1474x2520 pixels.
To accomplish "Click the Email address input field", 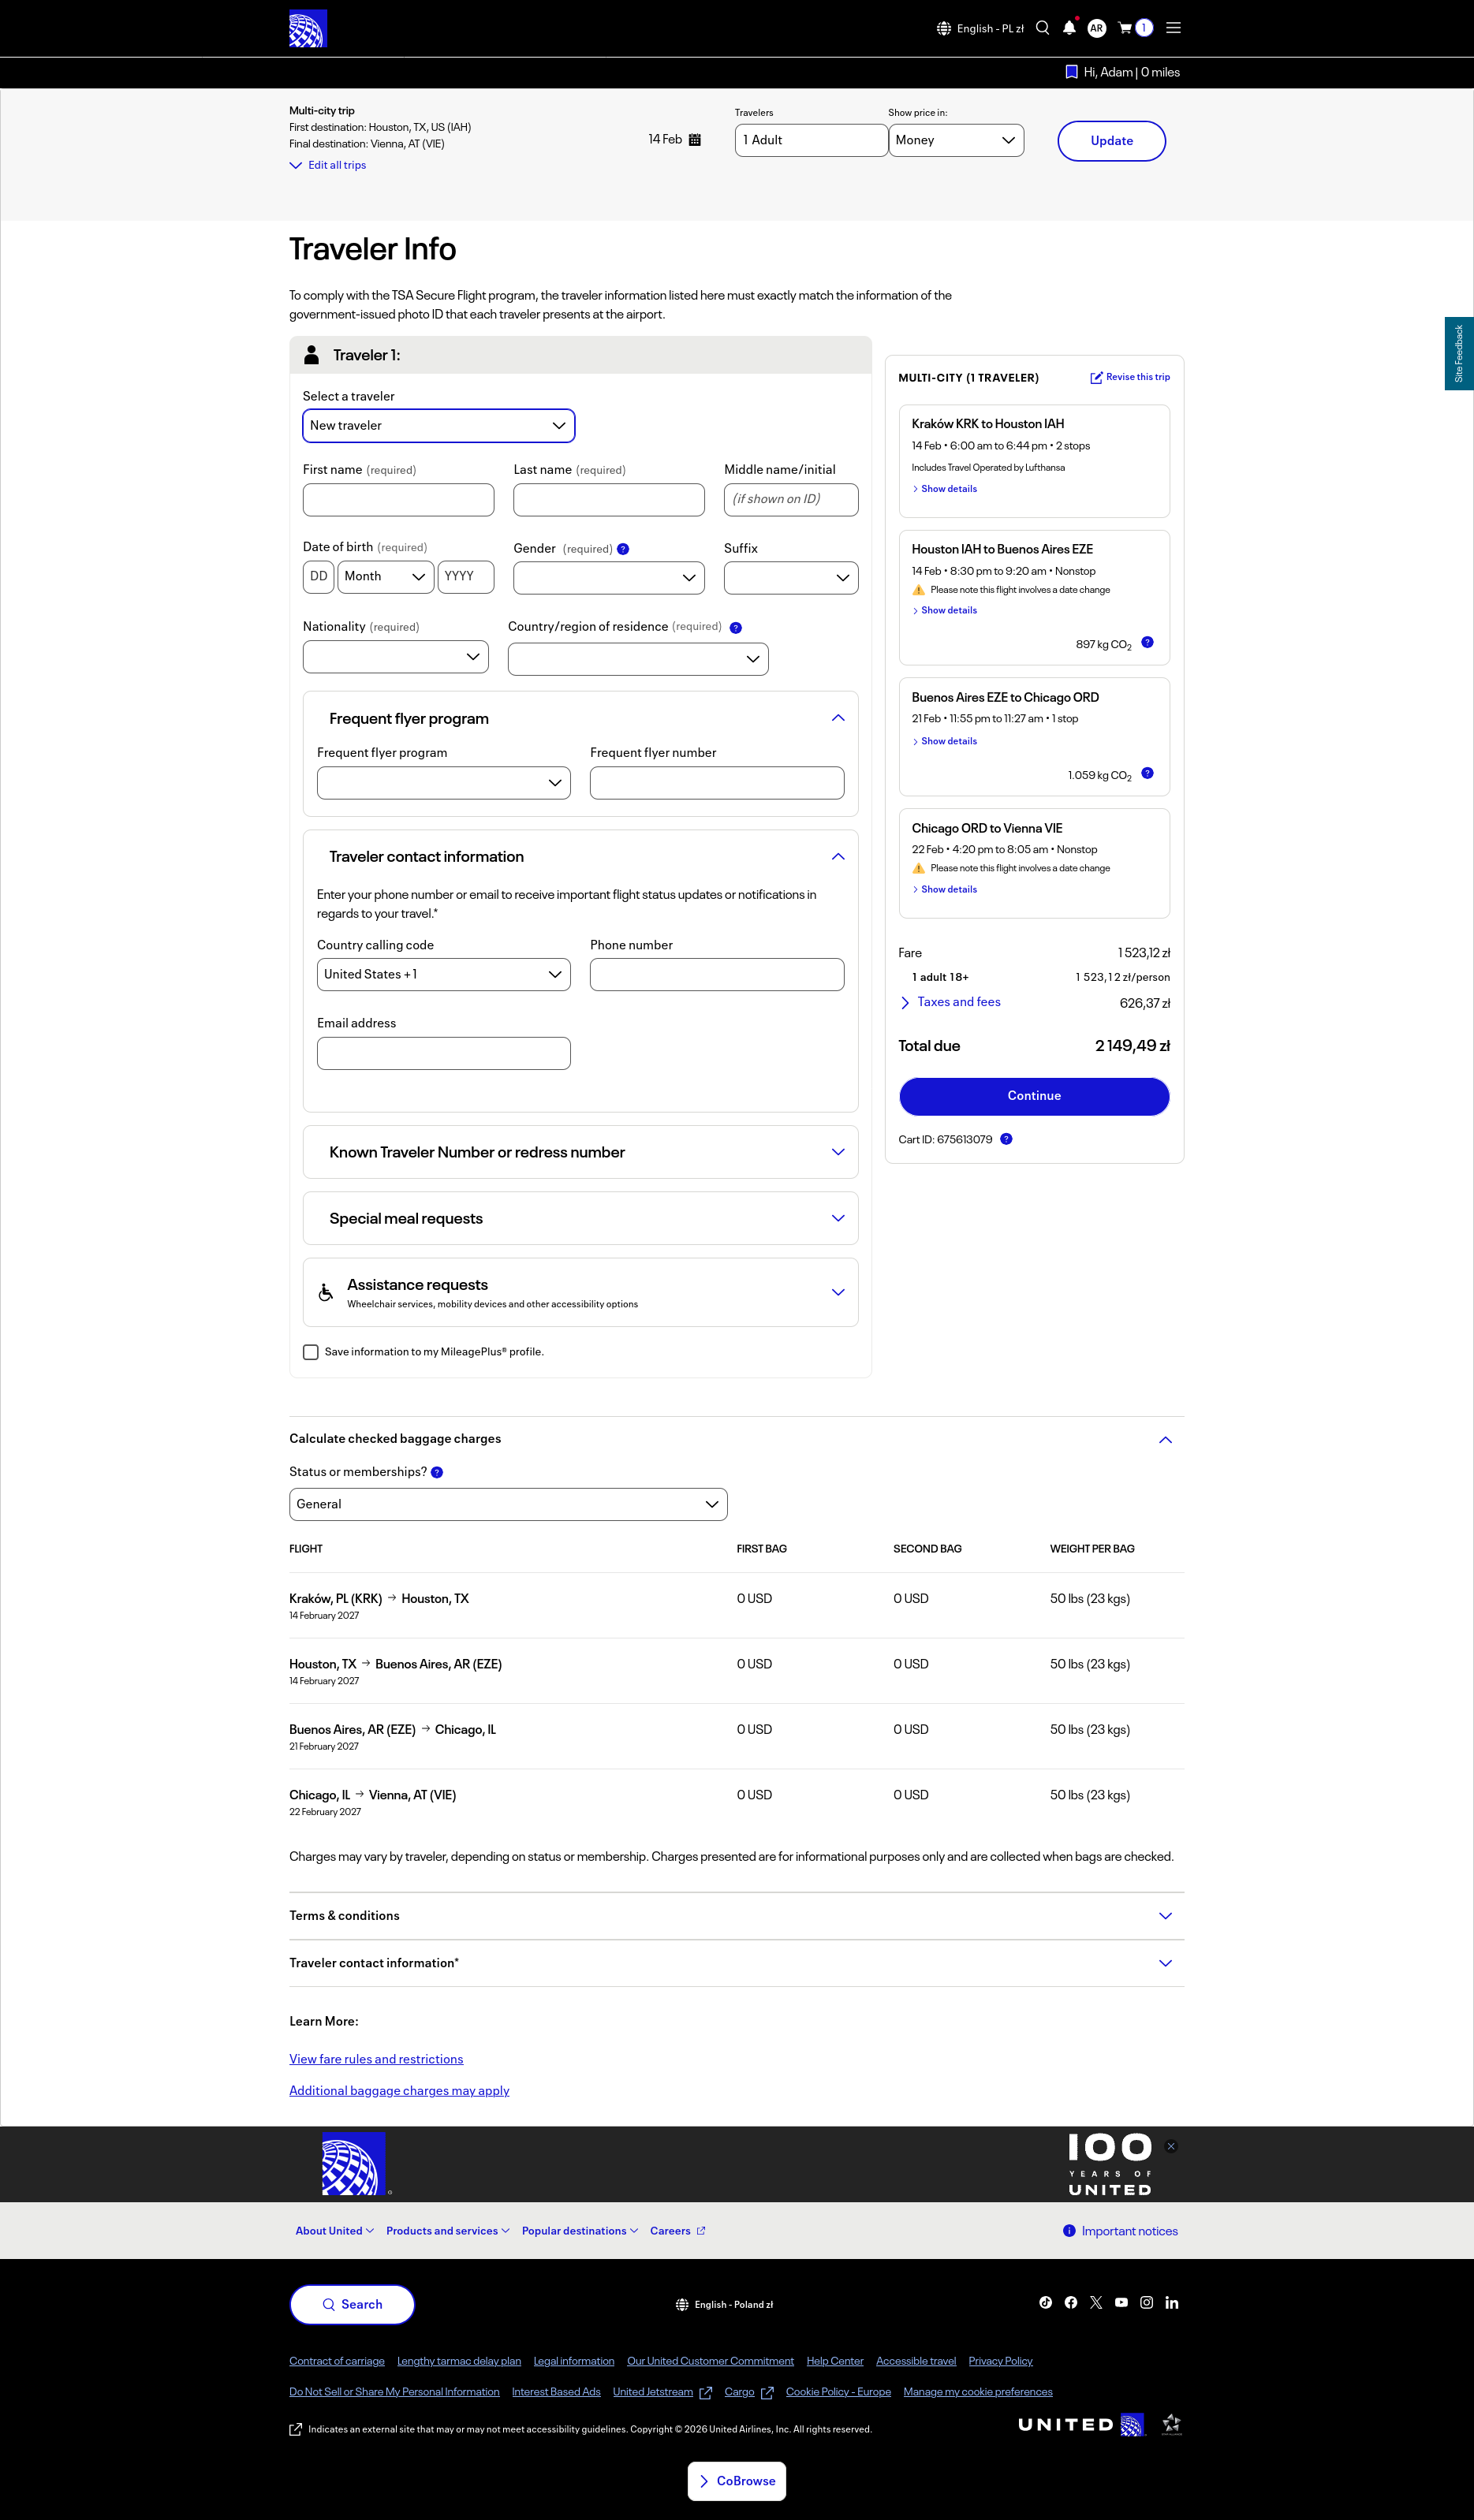I will (444, 1054).
